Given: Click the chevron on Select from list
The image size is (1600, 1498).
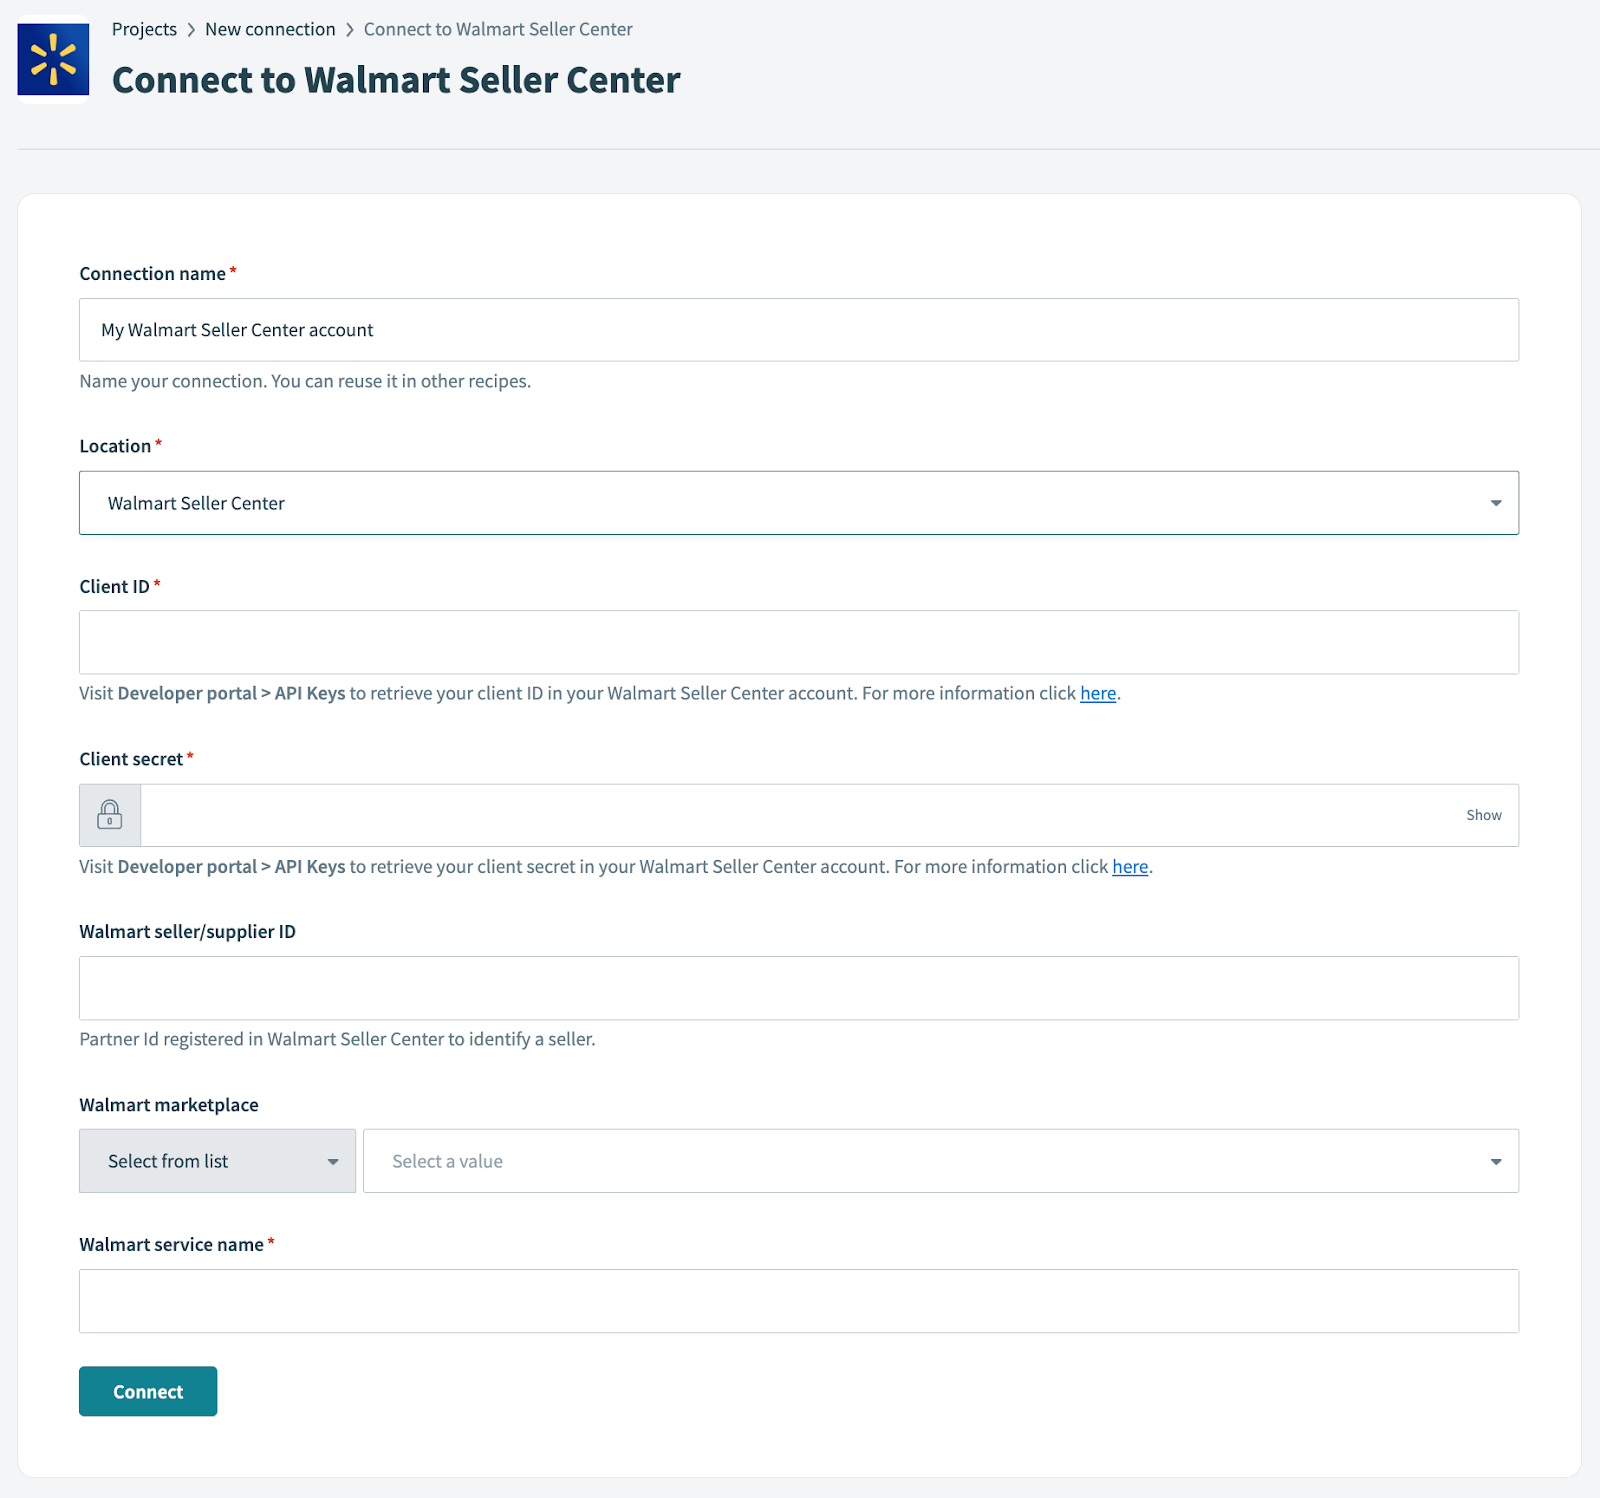Looking at the screenshot, I should [332, 1161].
